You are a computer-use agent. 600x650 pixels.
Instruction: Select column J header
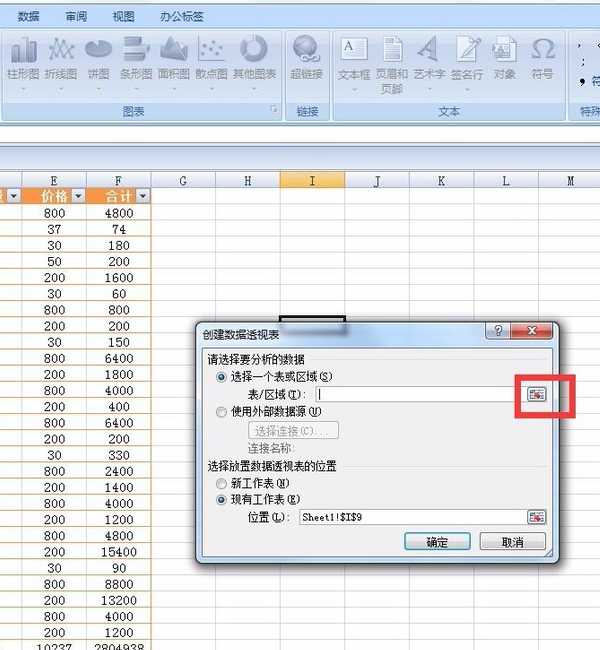coord(377,181)
